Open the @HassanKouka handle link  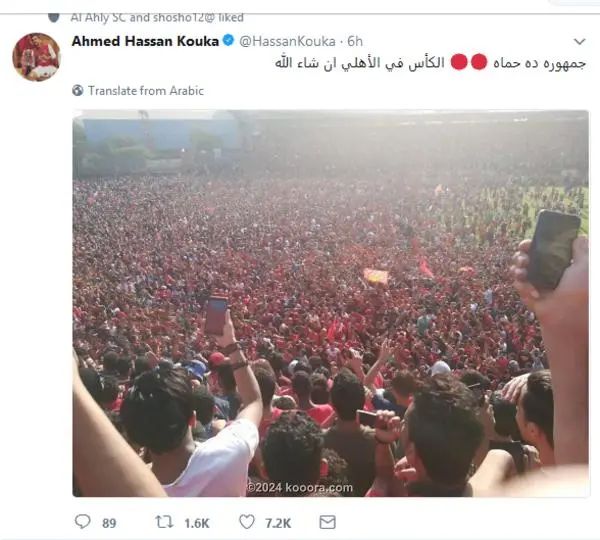coord(287,41)
